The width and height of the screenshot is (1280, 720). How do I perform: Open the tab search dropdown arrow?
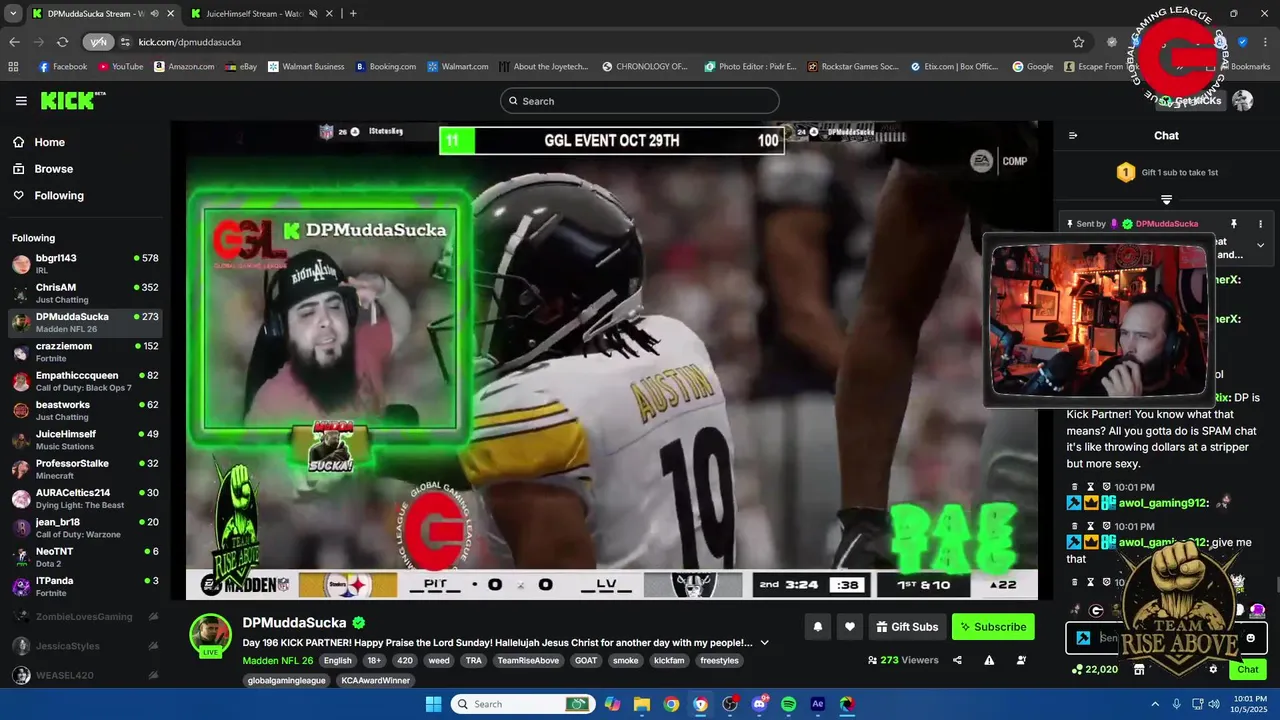pyautogui.click(x=13, y=14)
